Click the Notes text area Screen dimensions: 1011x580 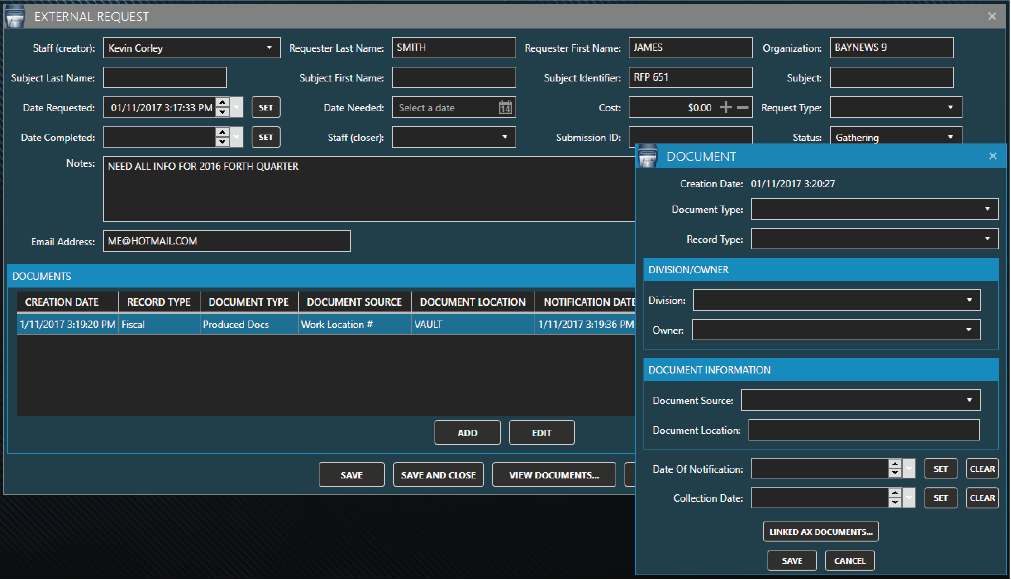pyautogui.click(x=369, y=189)
